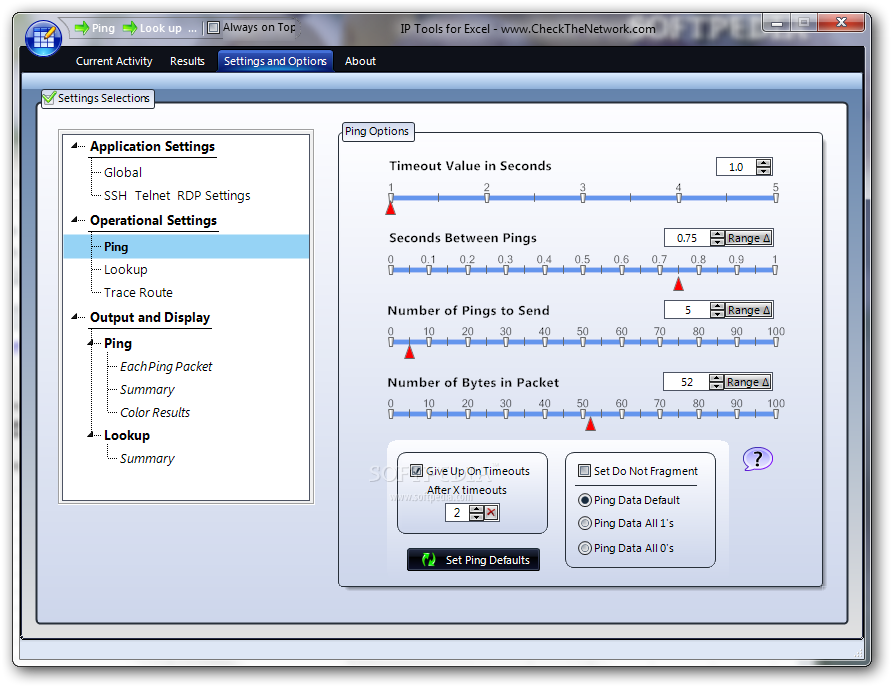Switch to the Current Activity tab
This screenshot has width=892, height=687.
click(x=114, y=61)
